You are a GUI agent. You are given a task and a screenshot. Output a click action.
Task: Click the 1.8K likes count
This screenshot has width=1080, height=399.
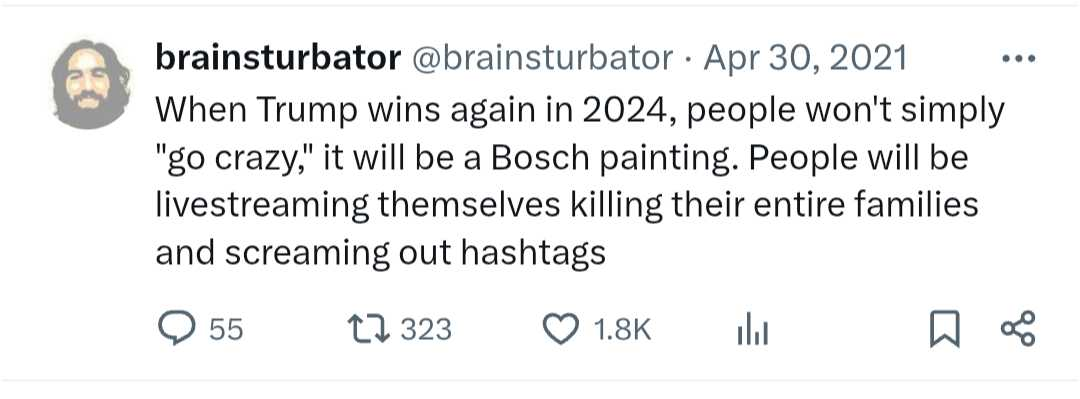(622, 329)
